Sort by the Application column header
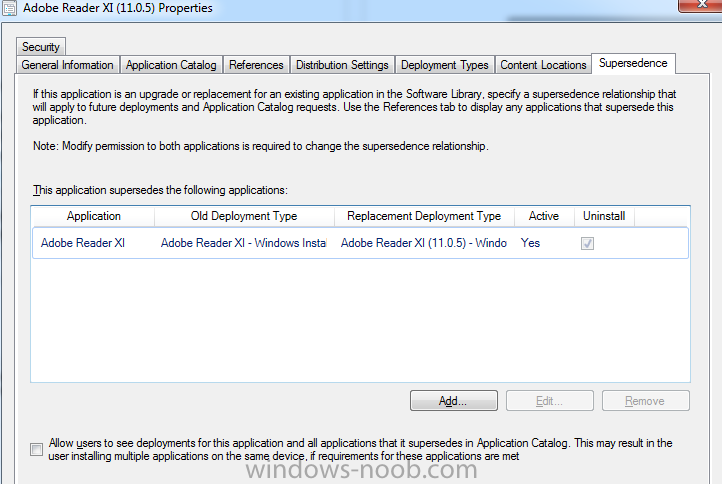 point(93,216)
